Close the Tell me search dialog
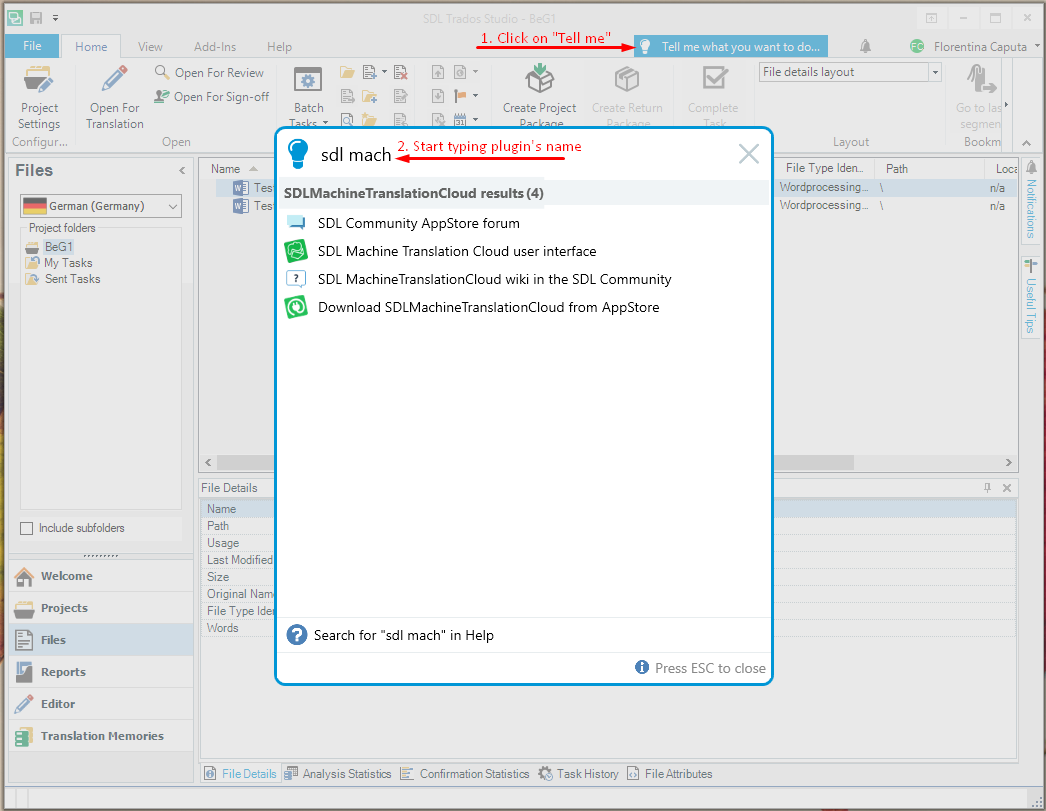The height and width of the screenshot is (811, 1046). [748, 154]
